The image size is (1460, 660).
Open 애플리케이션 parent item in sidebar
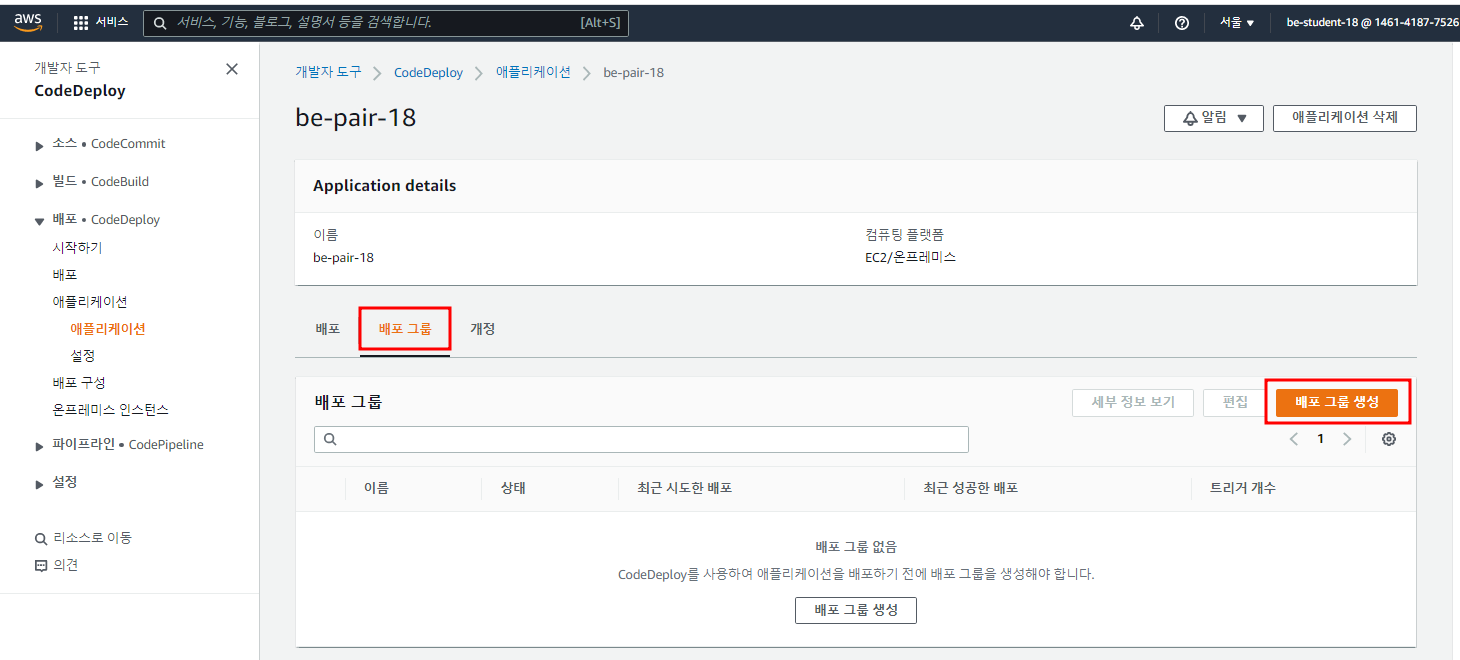[x=90, y=301]
